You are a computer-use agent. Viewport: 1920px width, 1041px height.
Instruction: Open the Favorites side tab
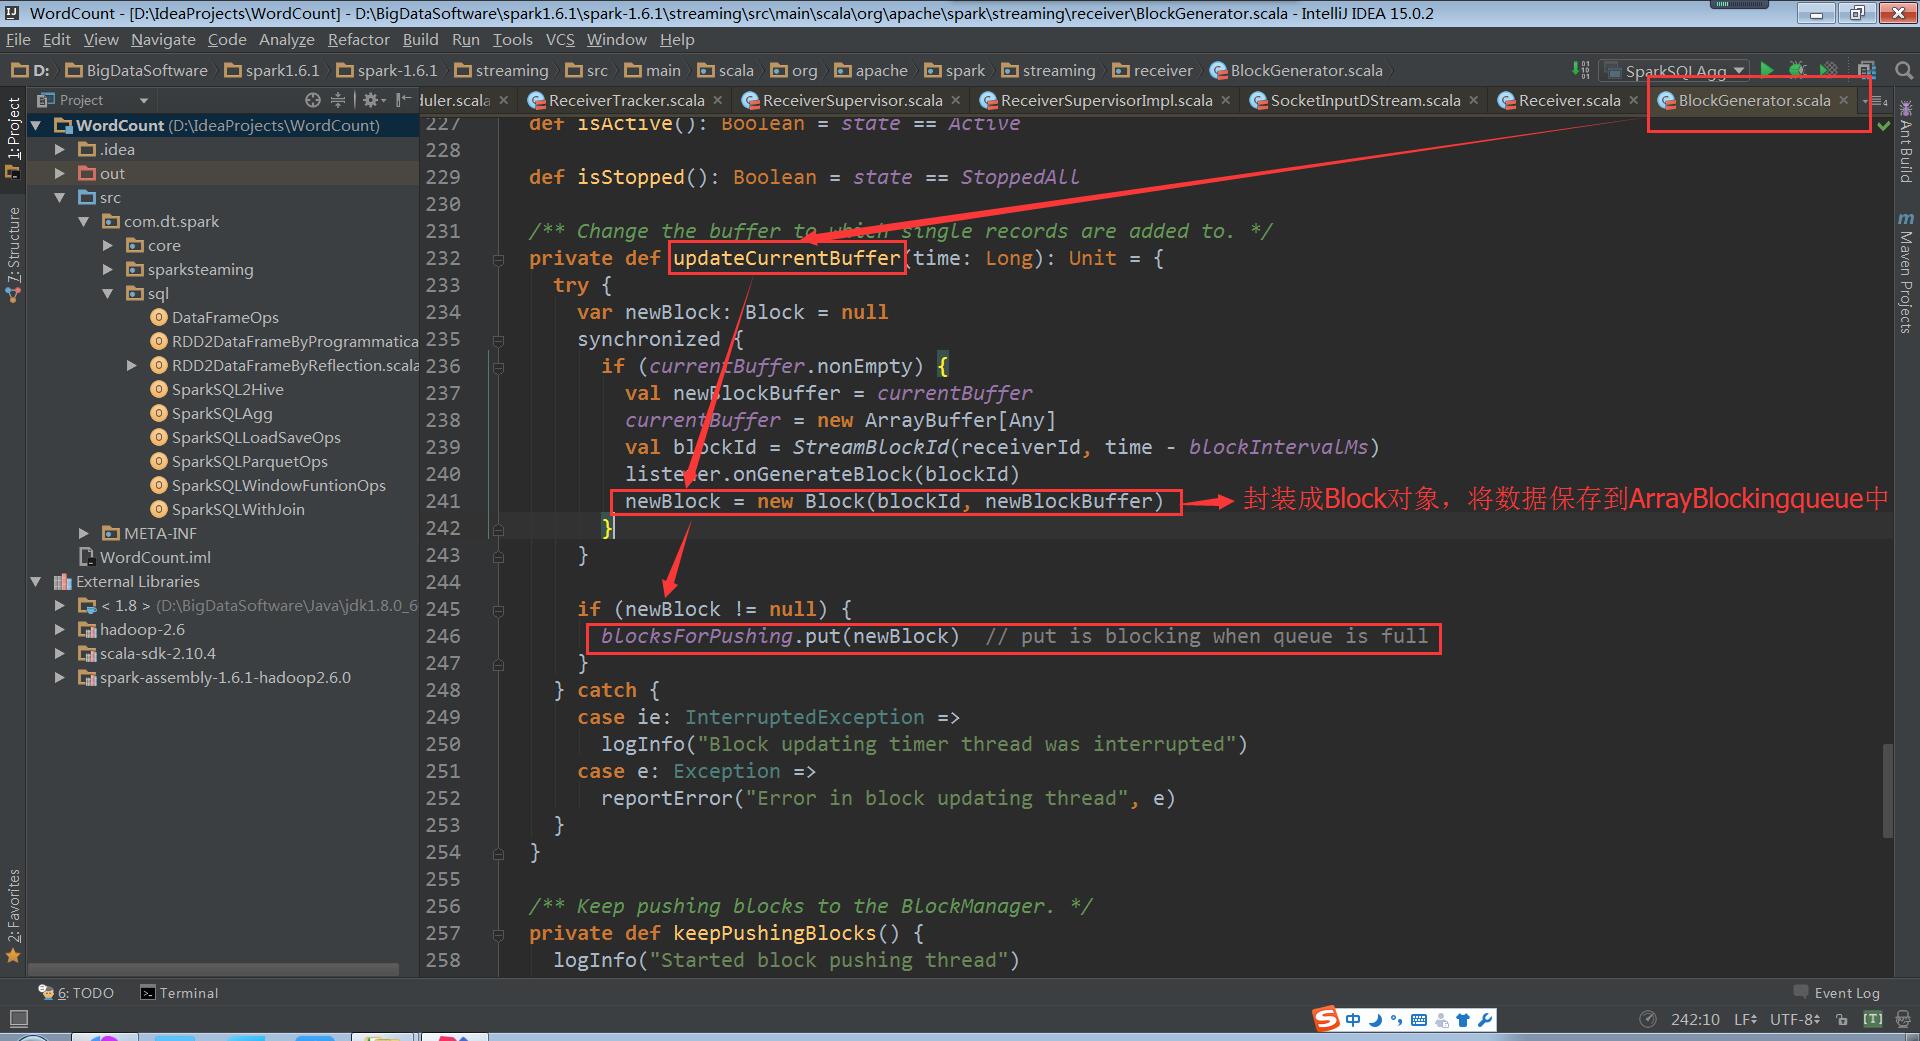coord(13,915)
